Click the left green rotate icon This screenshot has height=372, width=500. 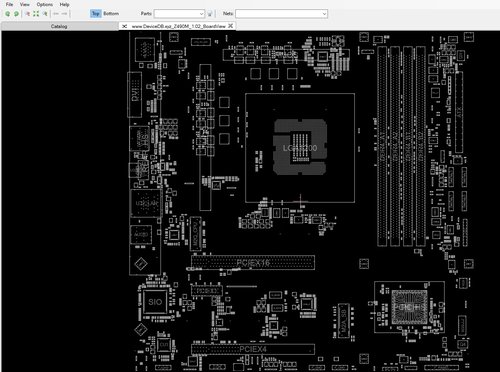8,14
